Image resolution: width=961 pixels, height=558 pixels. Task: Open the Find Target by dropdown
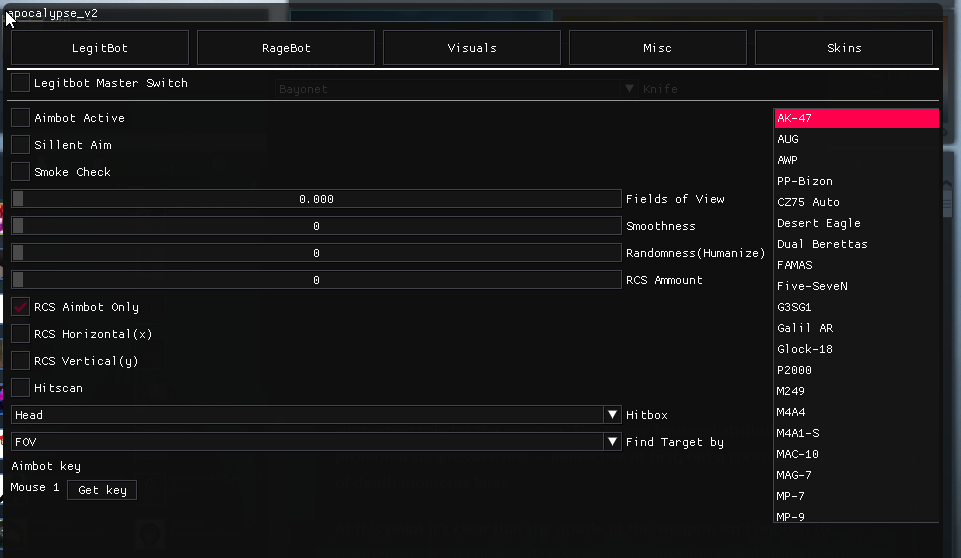613,442
